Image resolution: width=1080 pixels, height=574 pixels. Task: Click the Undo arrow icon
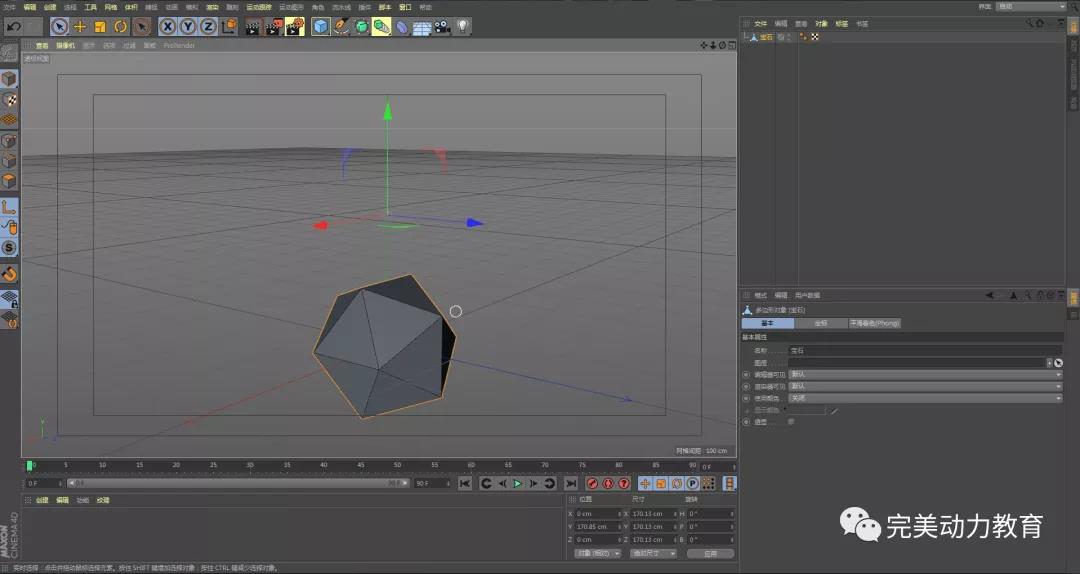pos(14,27)
